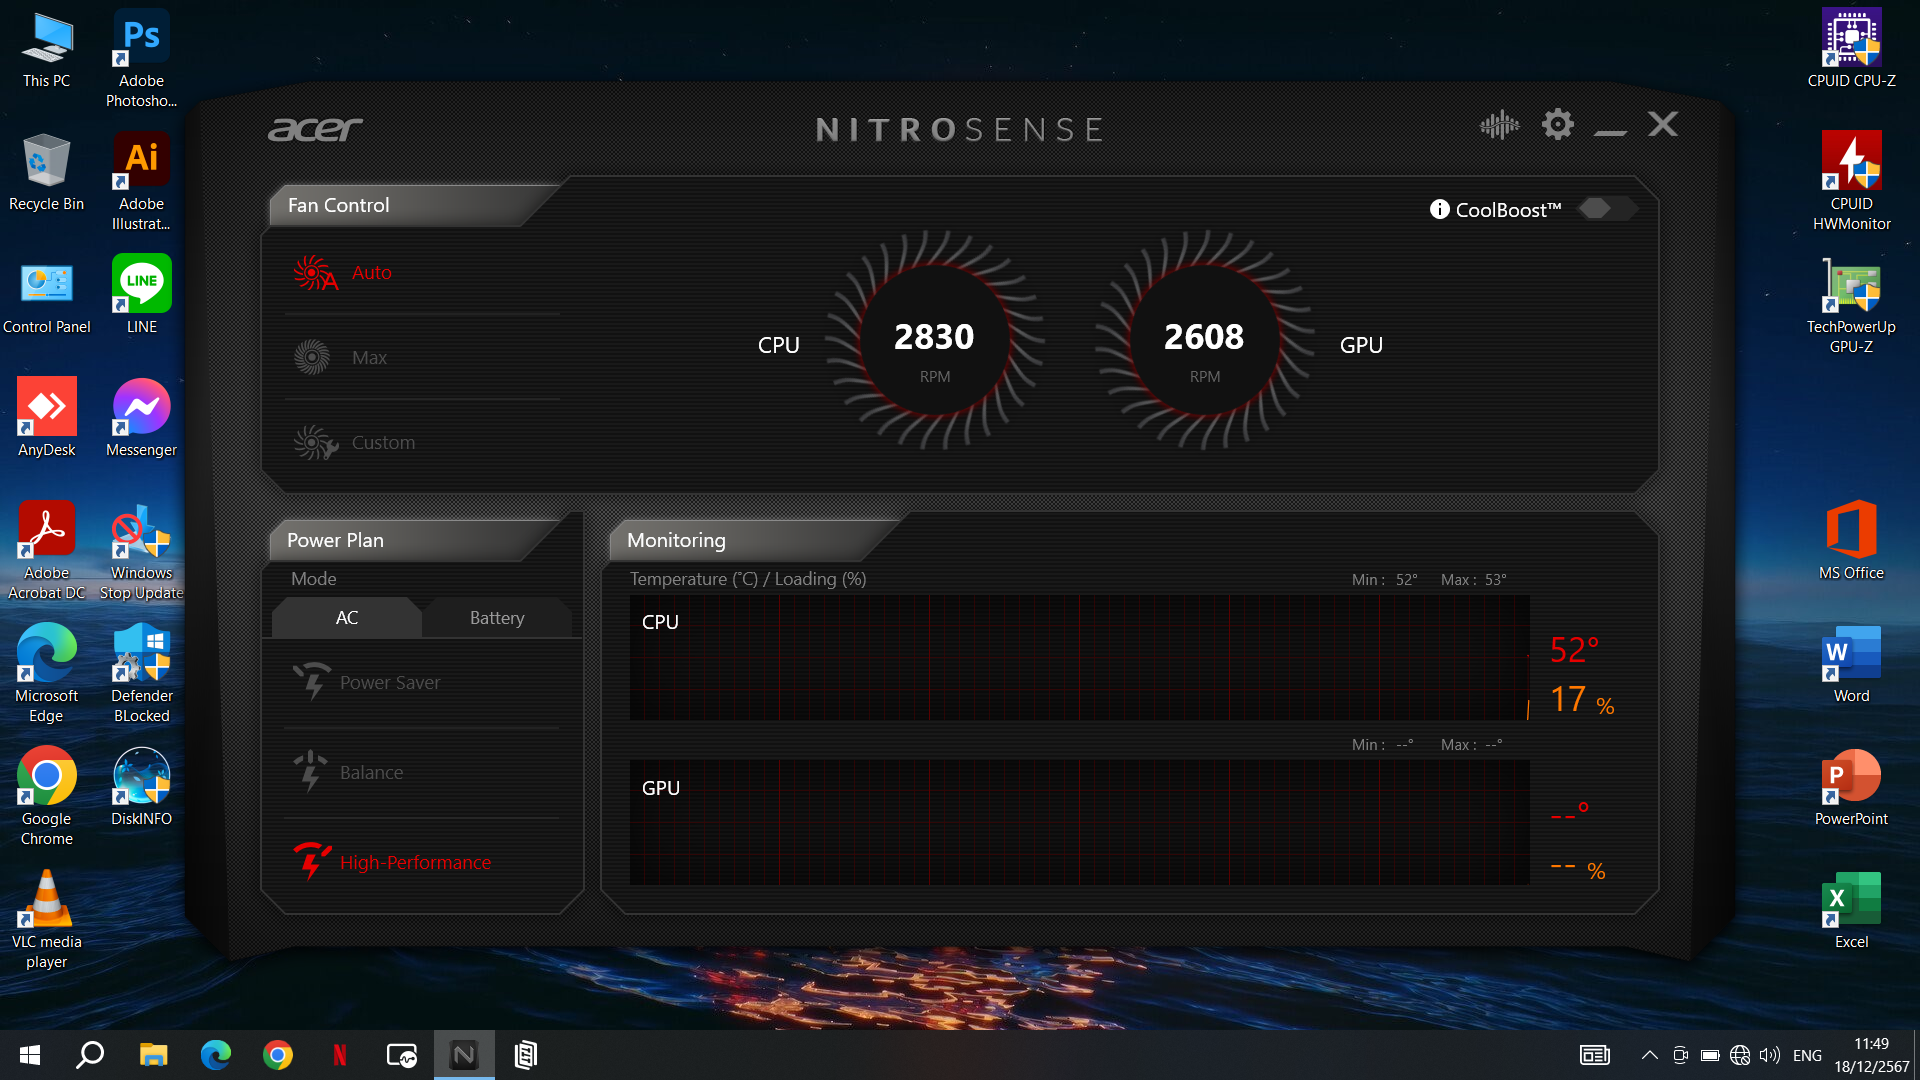Click NitroSense taskbar button

pos(464,1055)
